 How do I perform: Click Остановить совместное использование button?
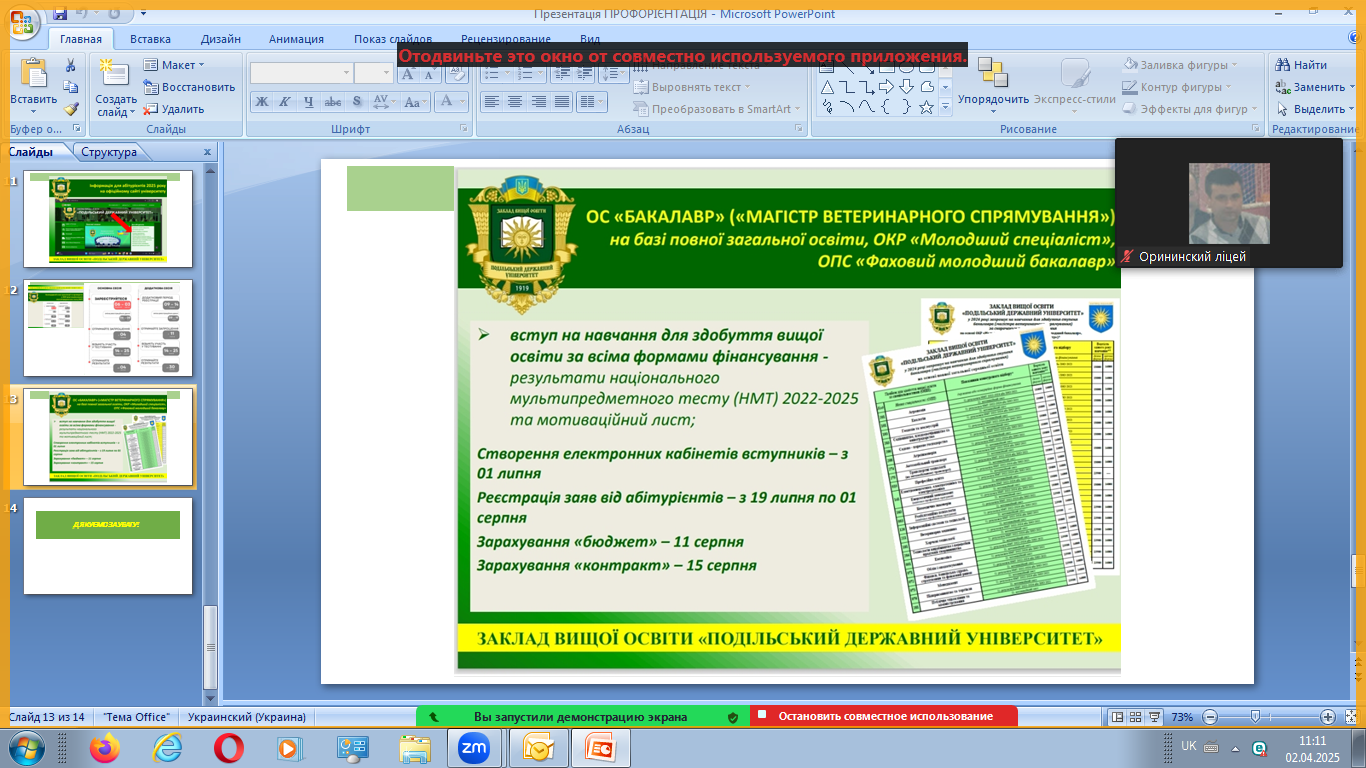click(x=884, y=716)
